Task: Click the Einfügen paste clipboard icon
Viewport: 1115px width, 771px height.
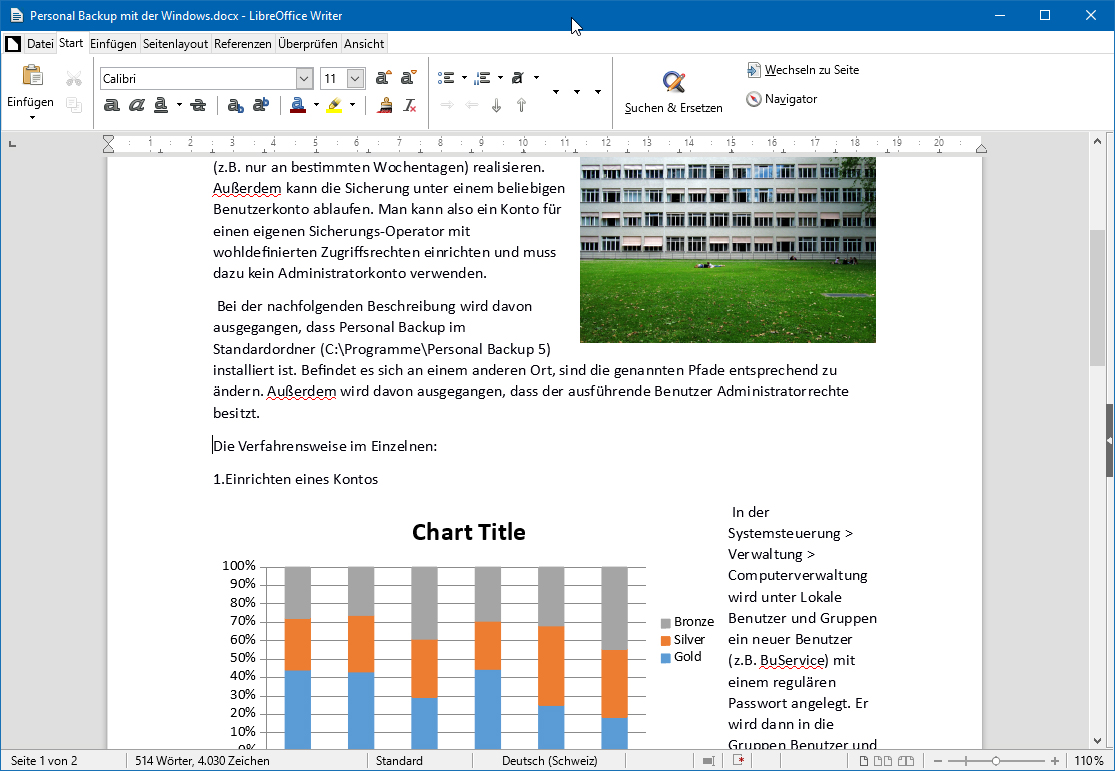Action: coord(33,75)
